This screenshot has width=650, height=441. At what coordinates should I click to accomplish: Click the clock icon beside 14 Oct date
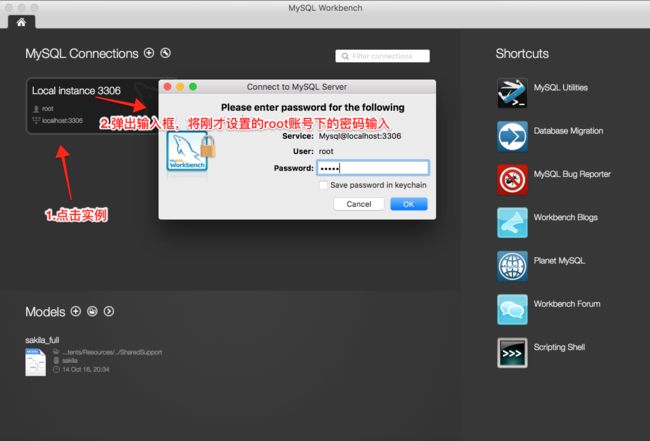(57, 369)
